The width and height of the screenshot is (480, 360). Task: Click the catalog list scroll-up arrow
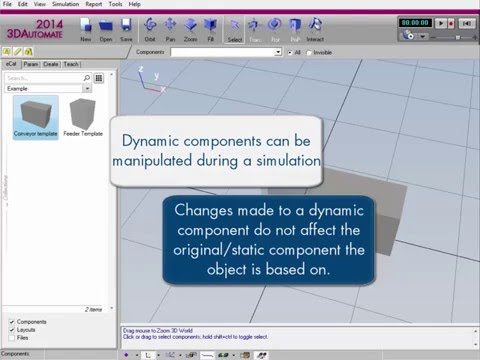(111, 74)
